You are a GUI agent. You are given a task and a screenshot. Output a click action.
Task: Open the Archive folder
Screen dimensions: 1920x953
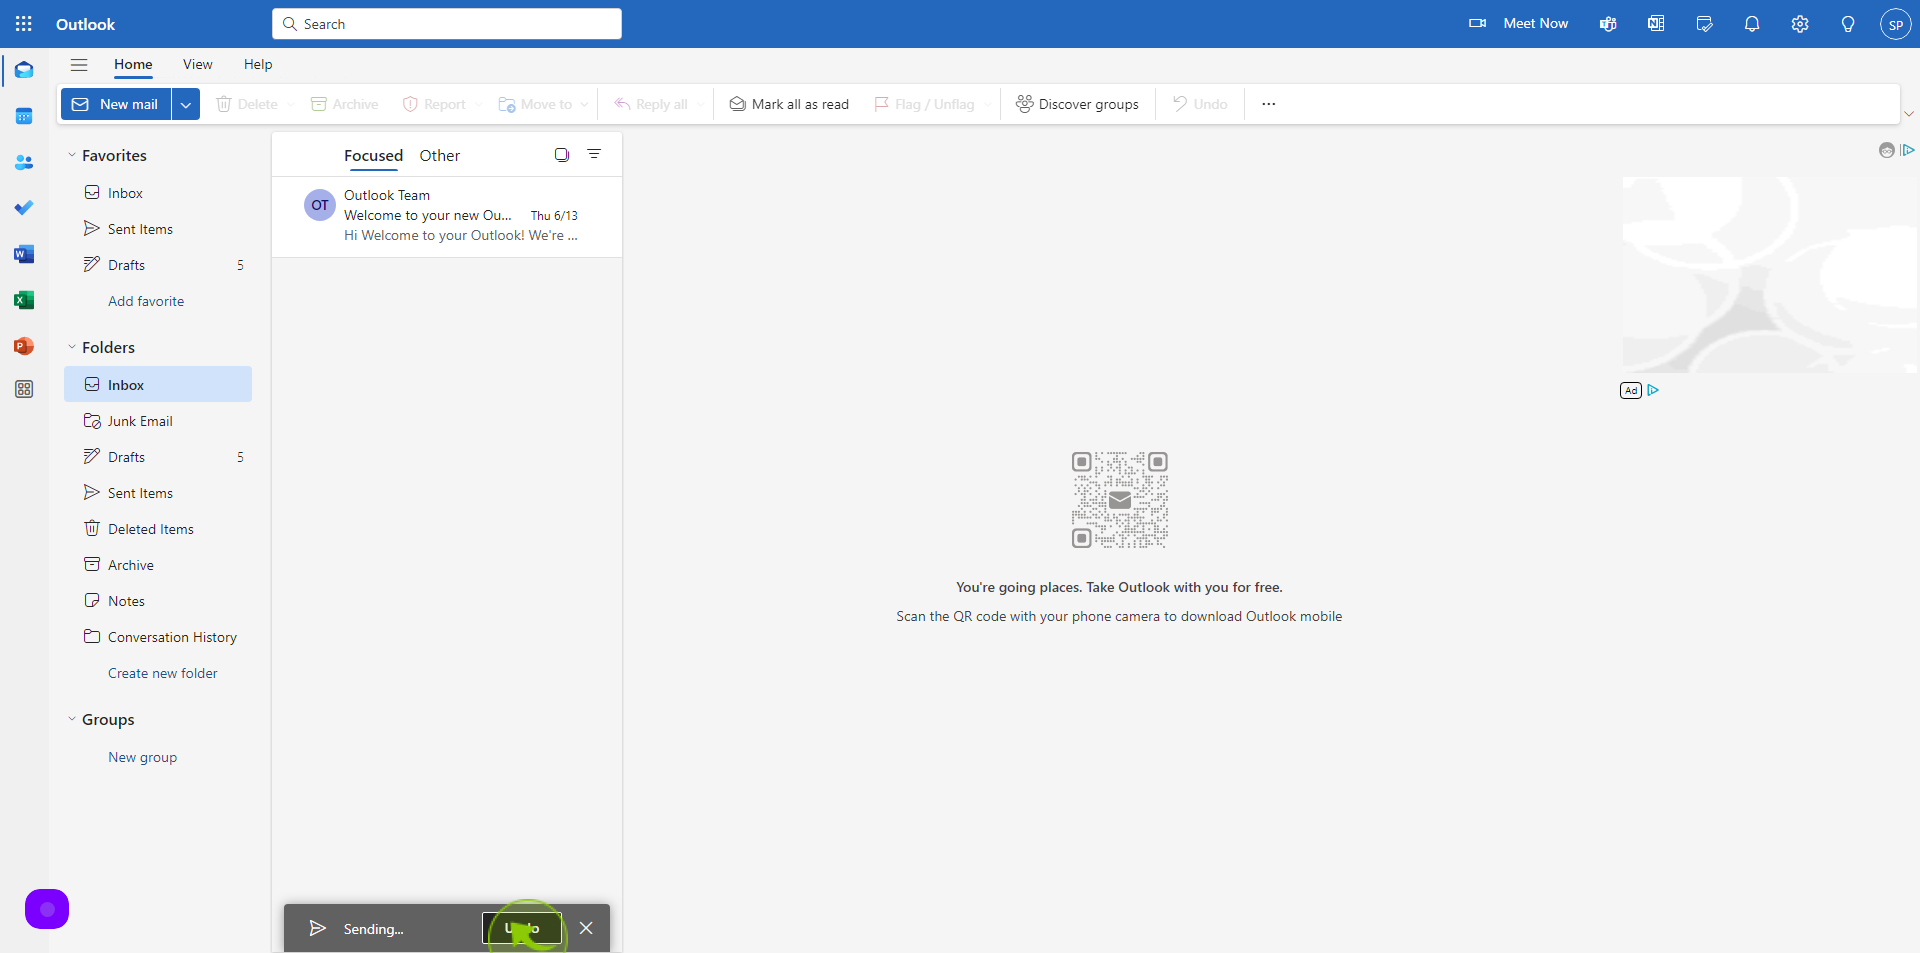point(158,565)
